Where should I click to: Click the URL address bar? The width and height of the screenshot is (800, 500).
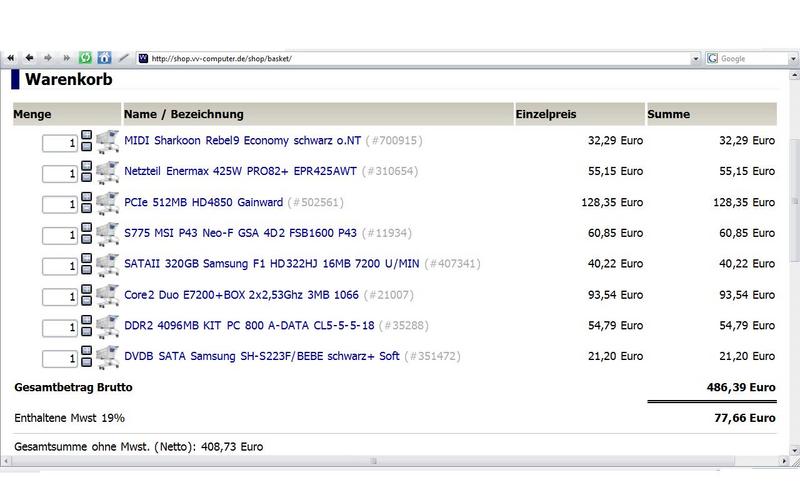pos(418,59)
